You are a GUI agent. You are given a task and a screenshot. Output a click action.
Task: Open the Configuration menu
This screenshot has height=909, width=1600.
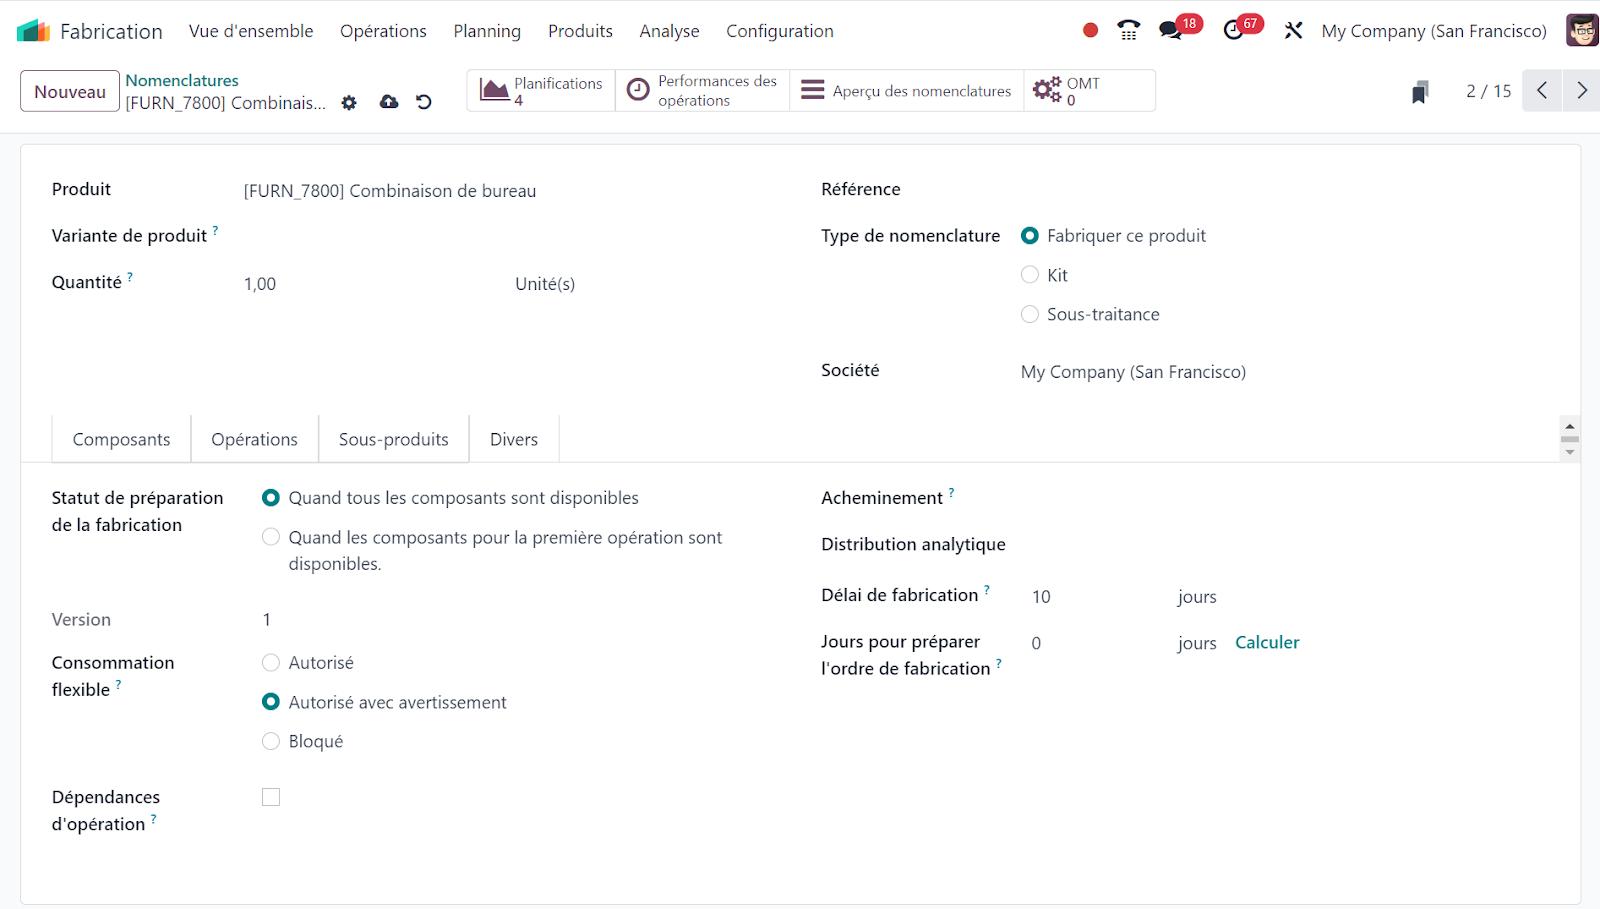(779, 31)
